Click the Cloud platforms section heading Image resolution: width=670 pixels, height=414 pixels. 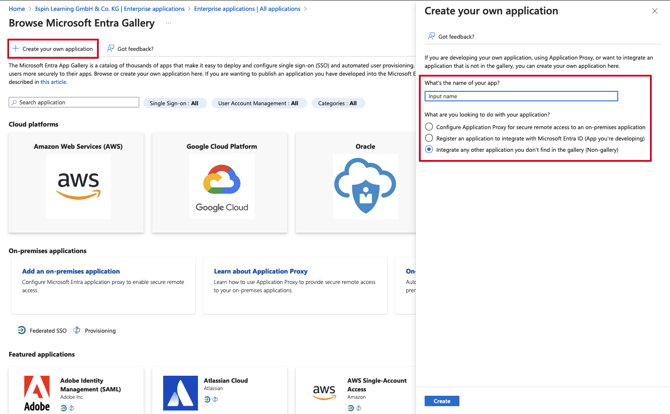coord(33,124)
